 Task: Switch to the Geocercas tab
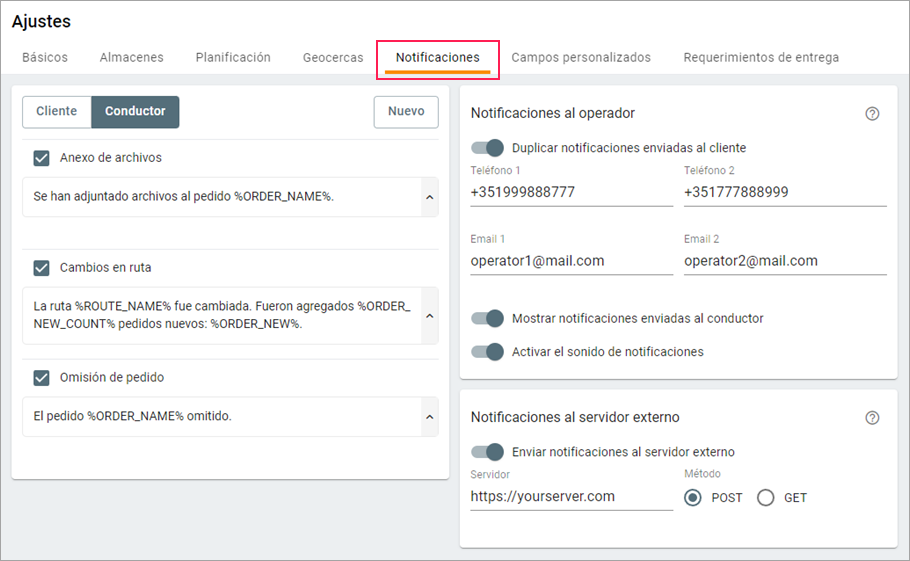(333, 57)
